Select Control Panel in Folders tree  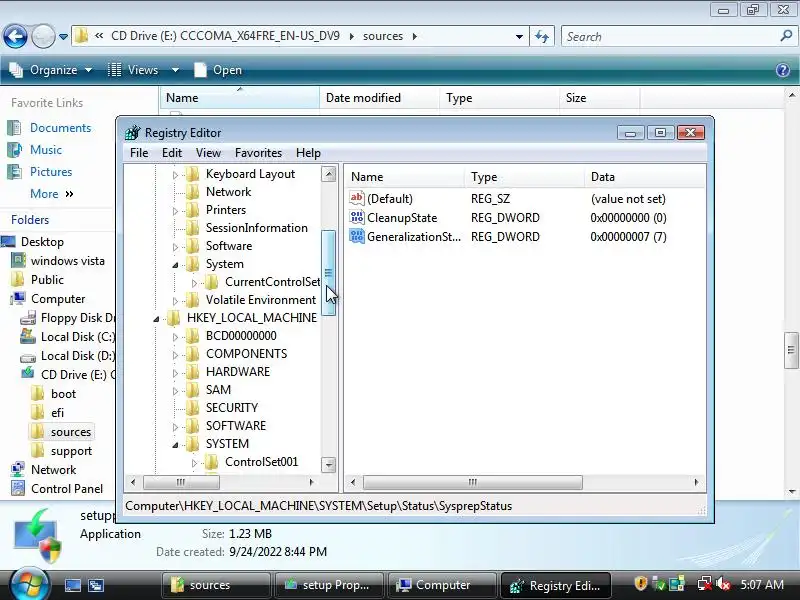point(66,489)
